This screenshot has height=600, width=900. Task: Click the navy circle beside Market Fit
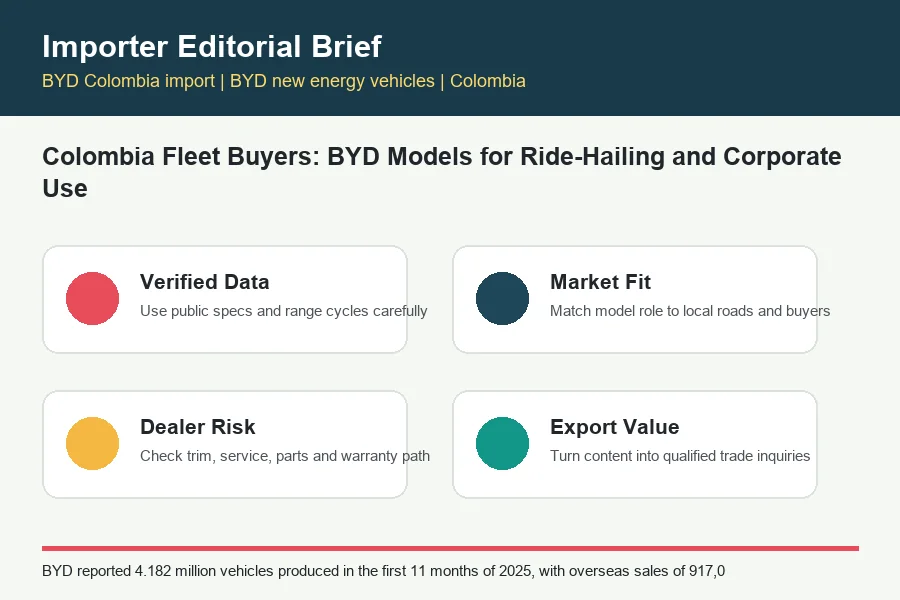pyautogui.click(x=502, y=299)
